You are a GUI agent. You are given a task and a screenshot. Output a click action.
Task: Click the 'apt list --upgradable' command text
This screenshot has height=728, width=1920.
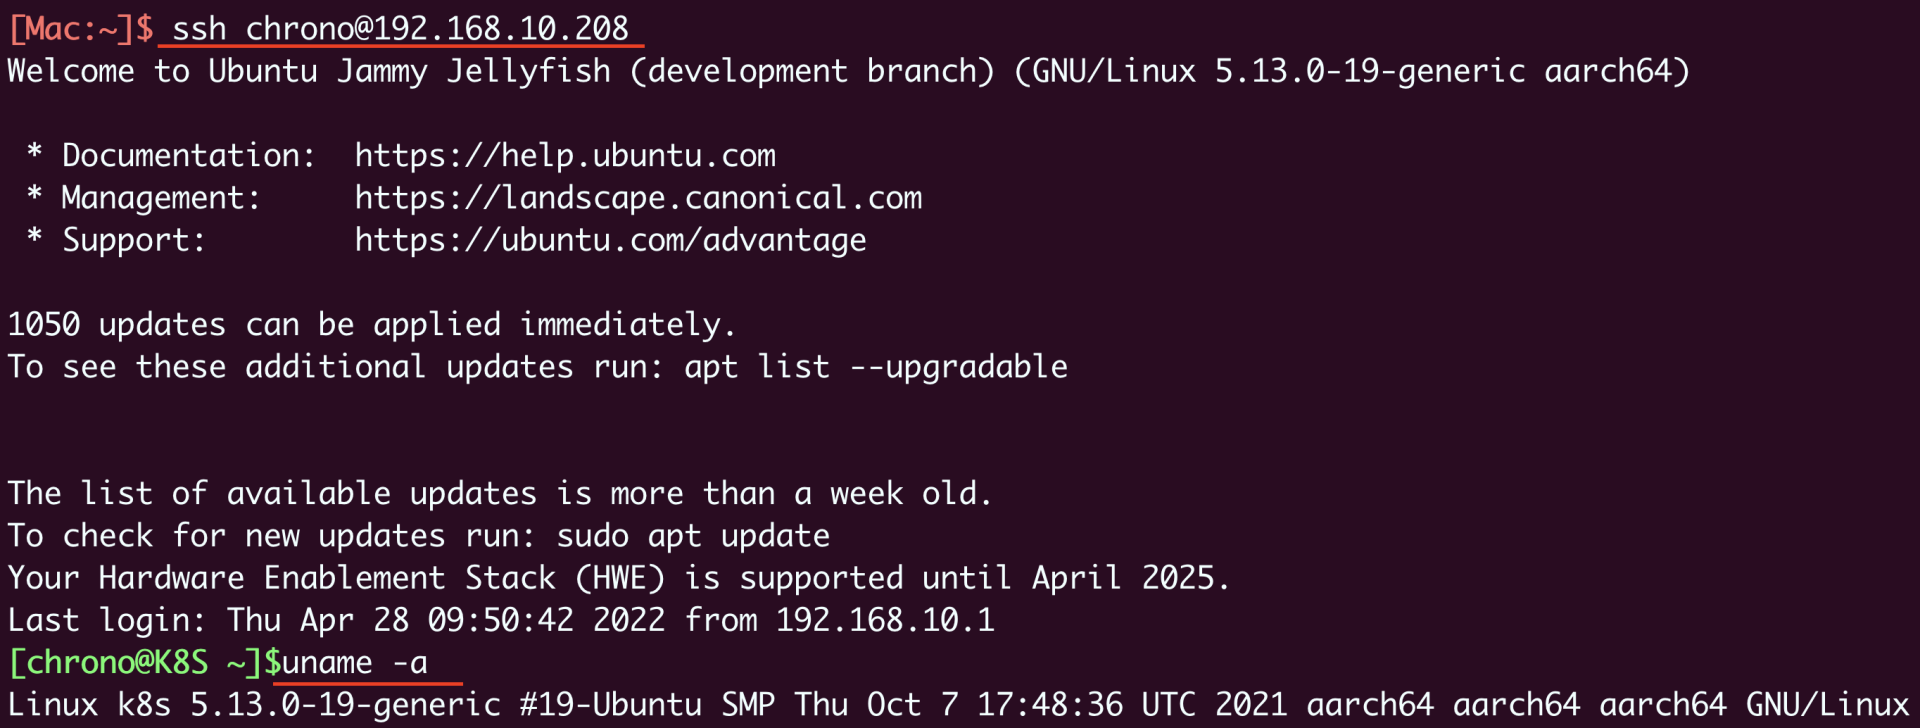[x=875, y=367]
